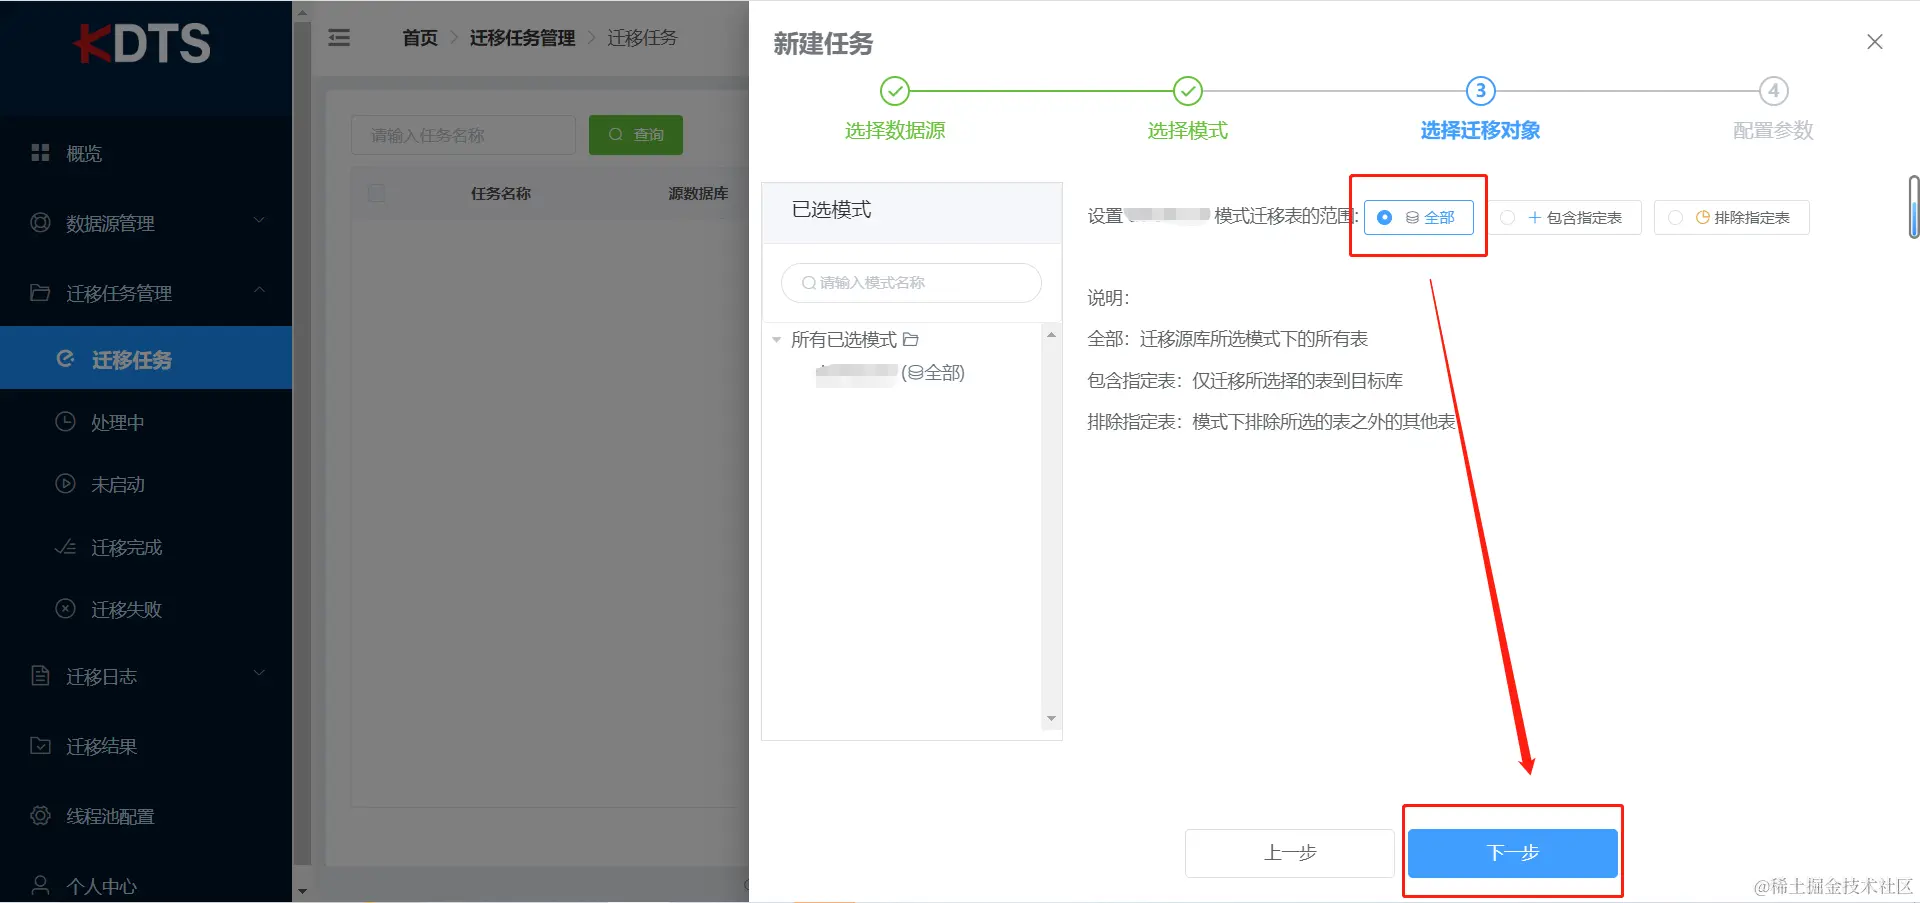This screenshot has height=903, width=1920.
Task: Click the 线程池配置 gear icon
Action: pyautogui.click(x=40, y=816)
